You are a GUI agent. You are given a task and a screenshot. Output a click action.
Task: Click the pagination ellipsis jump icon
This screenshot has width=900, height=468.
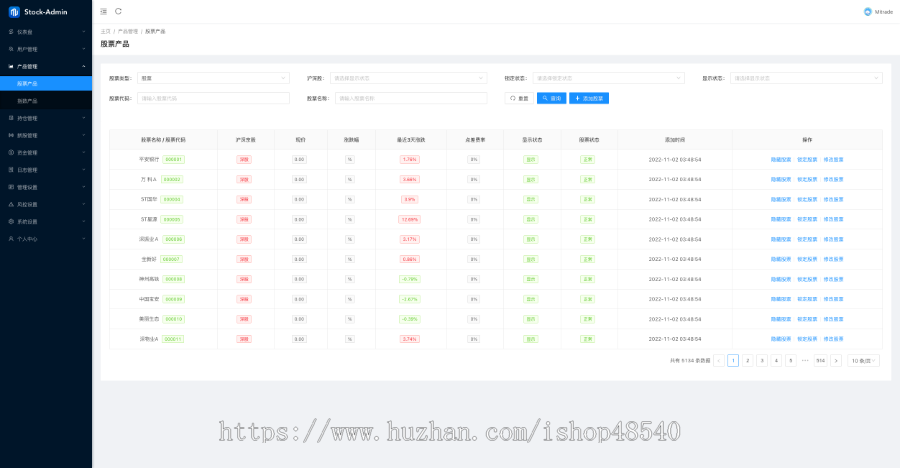pyautogui.click(x=805, y=361)
